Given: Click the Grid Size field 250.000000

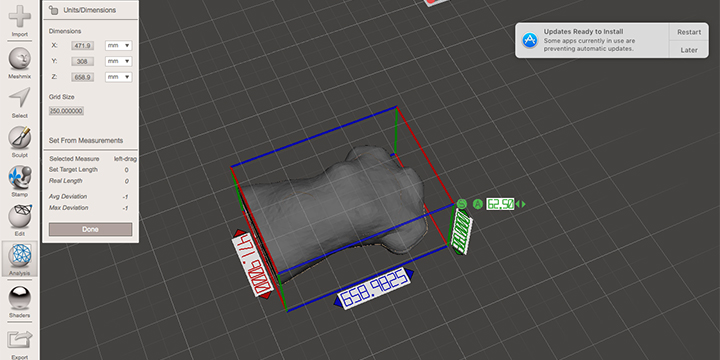Looking at the screenshot, I should coord(67,111).
